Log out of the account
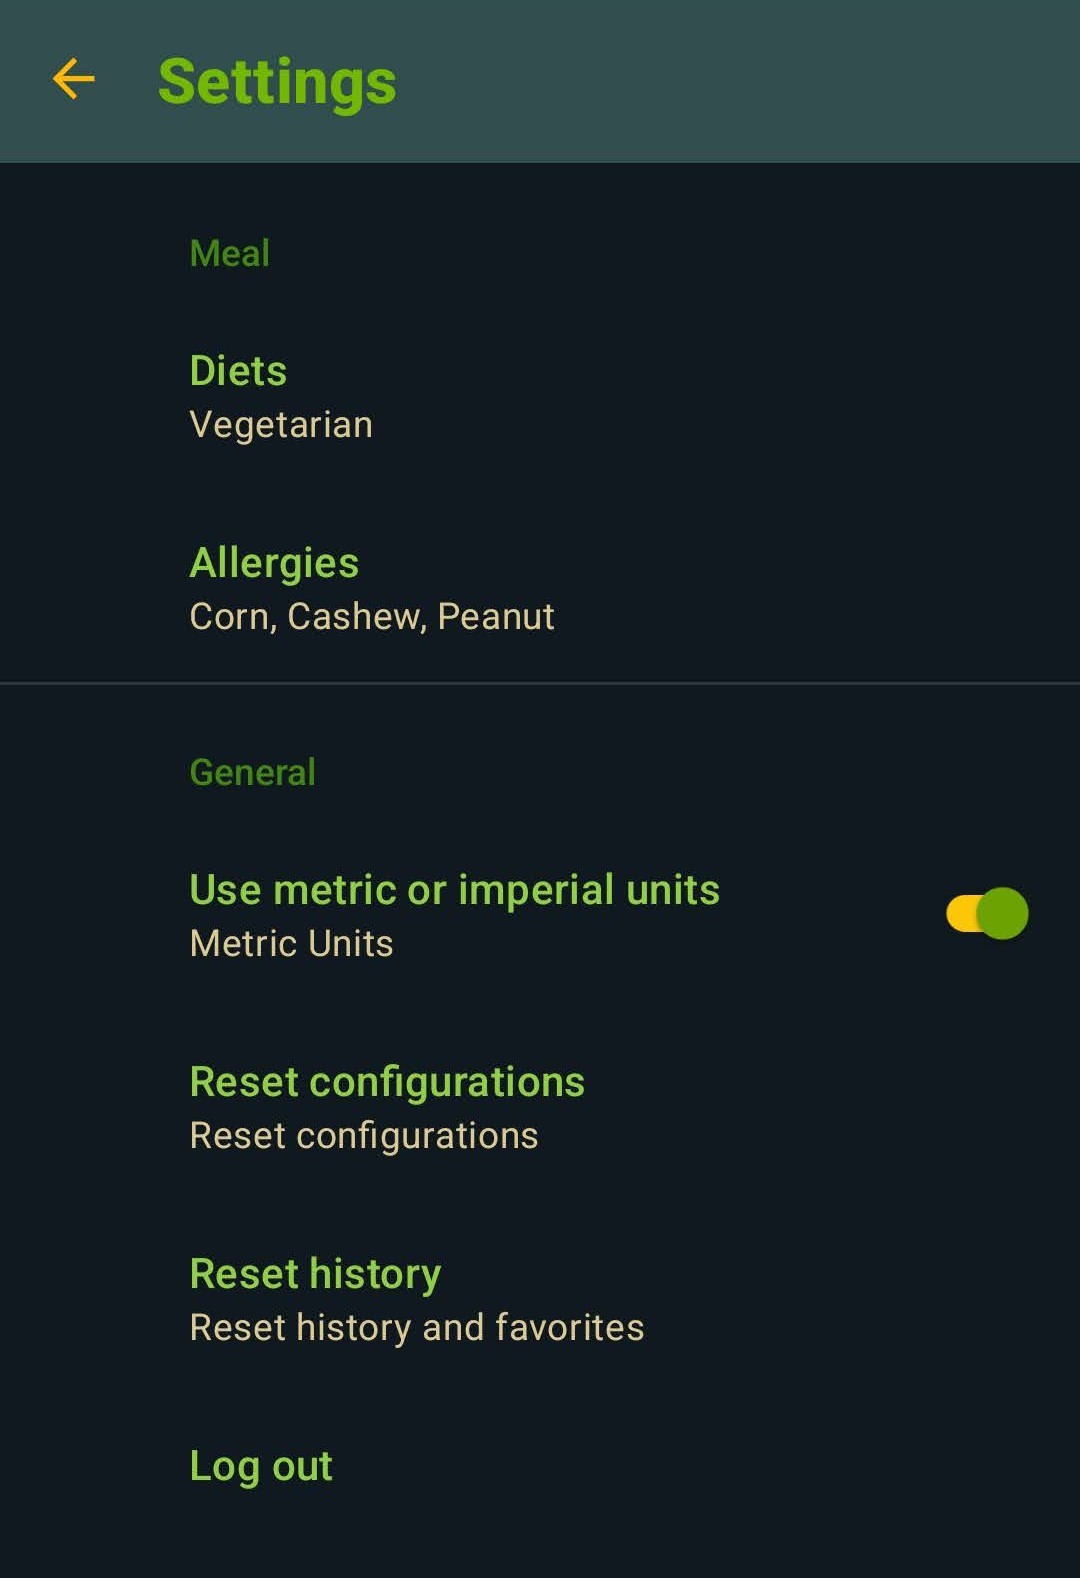The height and width of the screenshot is (1578, 1080). click(261, 1466)
